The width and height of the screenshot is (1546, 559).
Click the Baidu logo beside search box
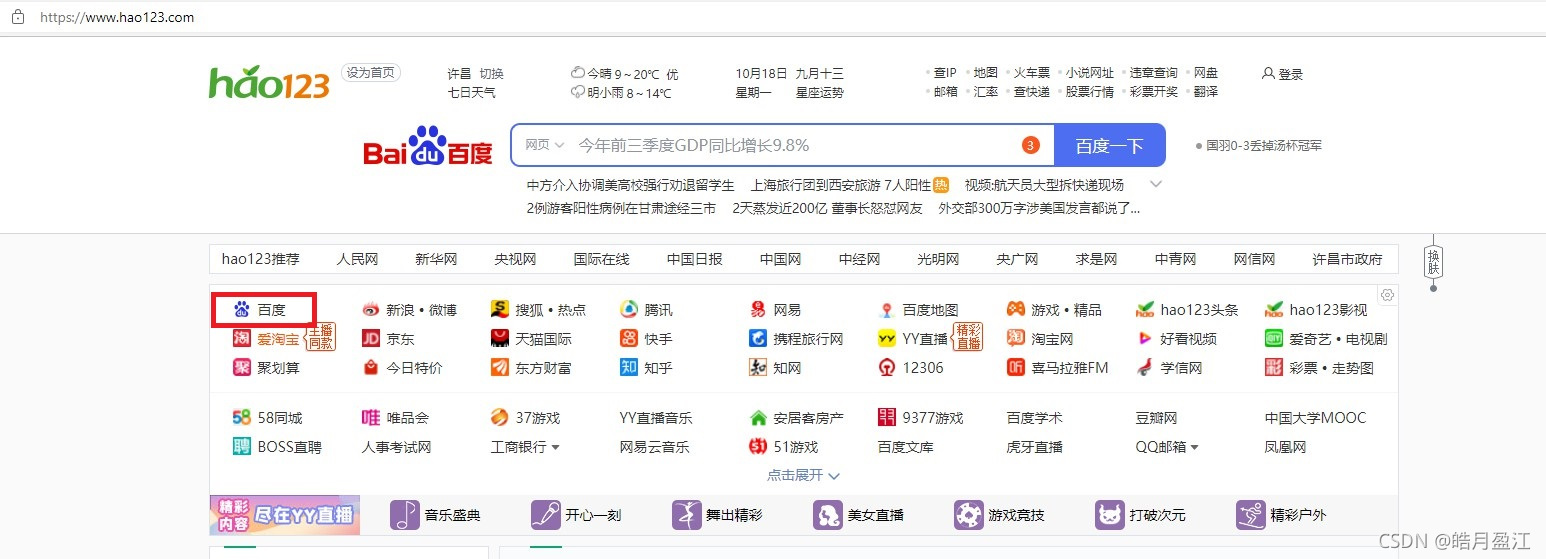pyautogui.click(x=428, y=146)
